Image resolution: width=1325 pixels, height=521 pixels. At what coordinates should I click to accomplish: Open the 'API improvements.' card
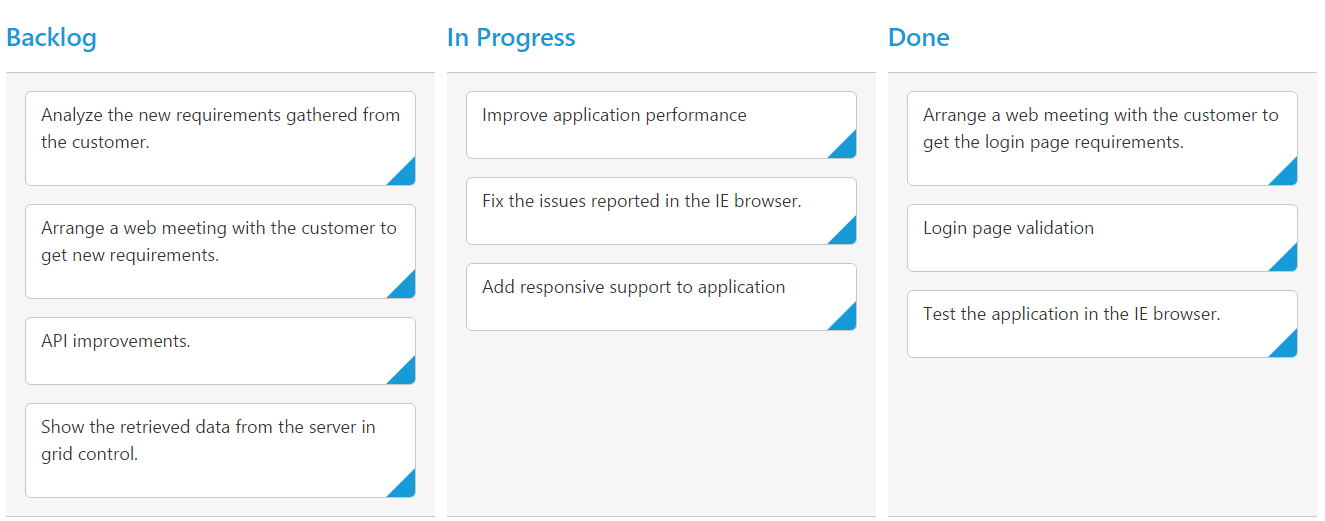[x=200, y=350]
